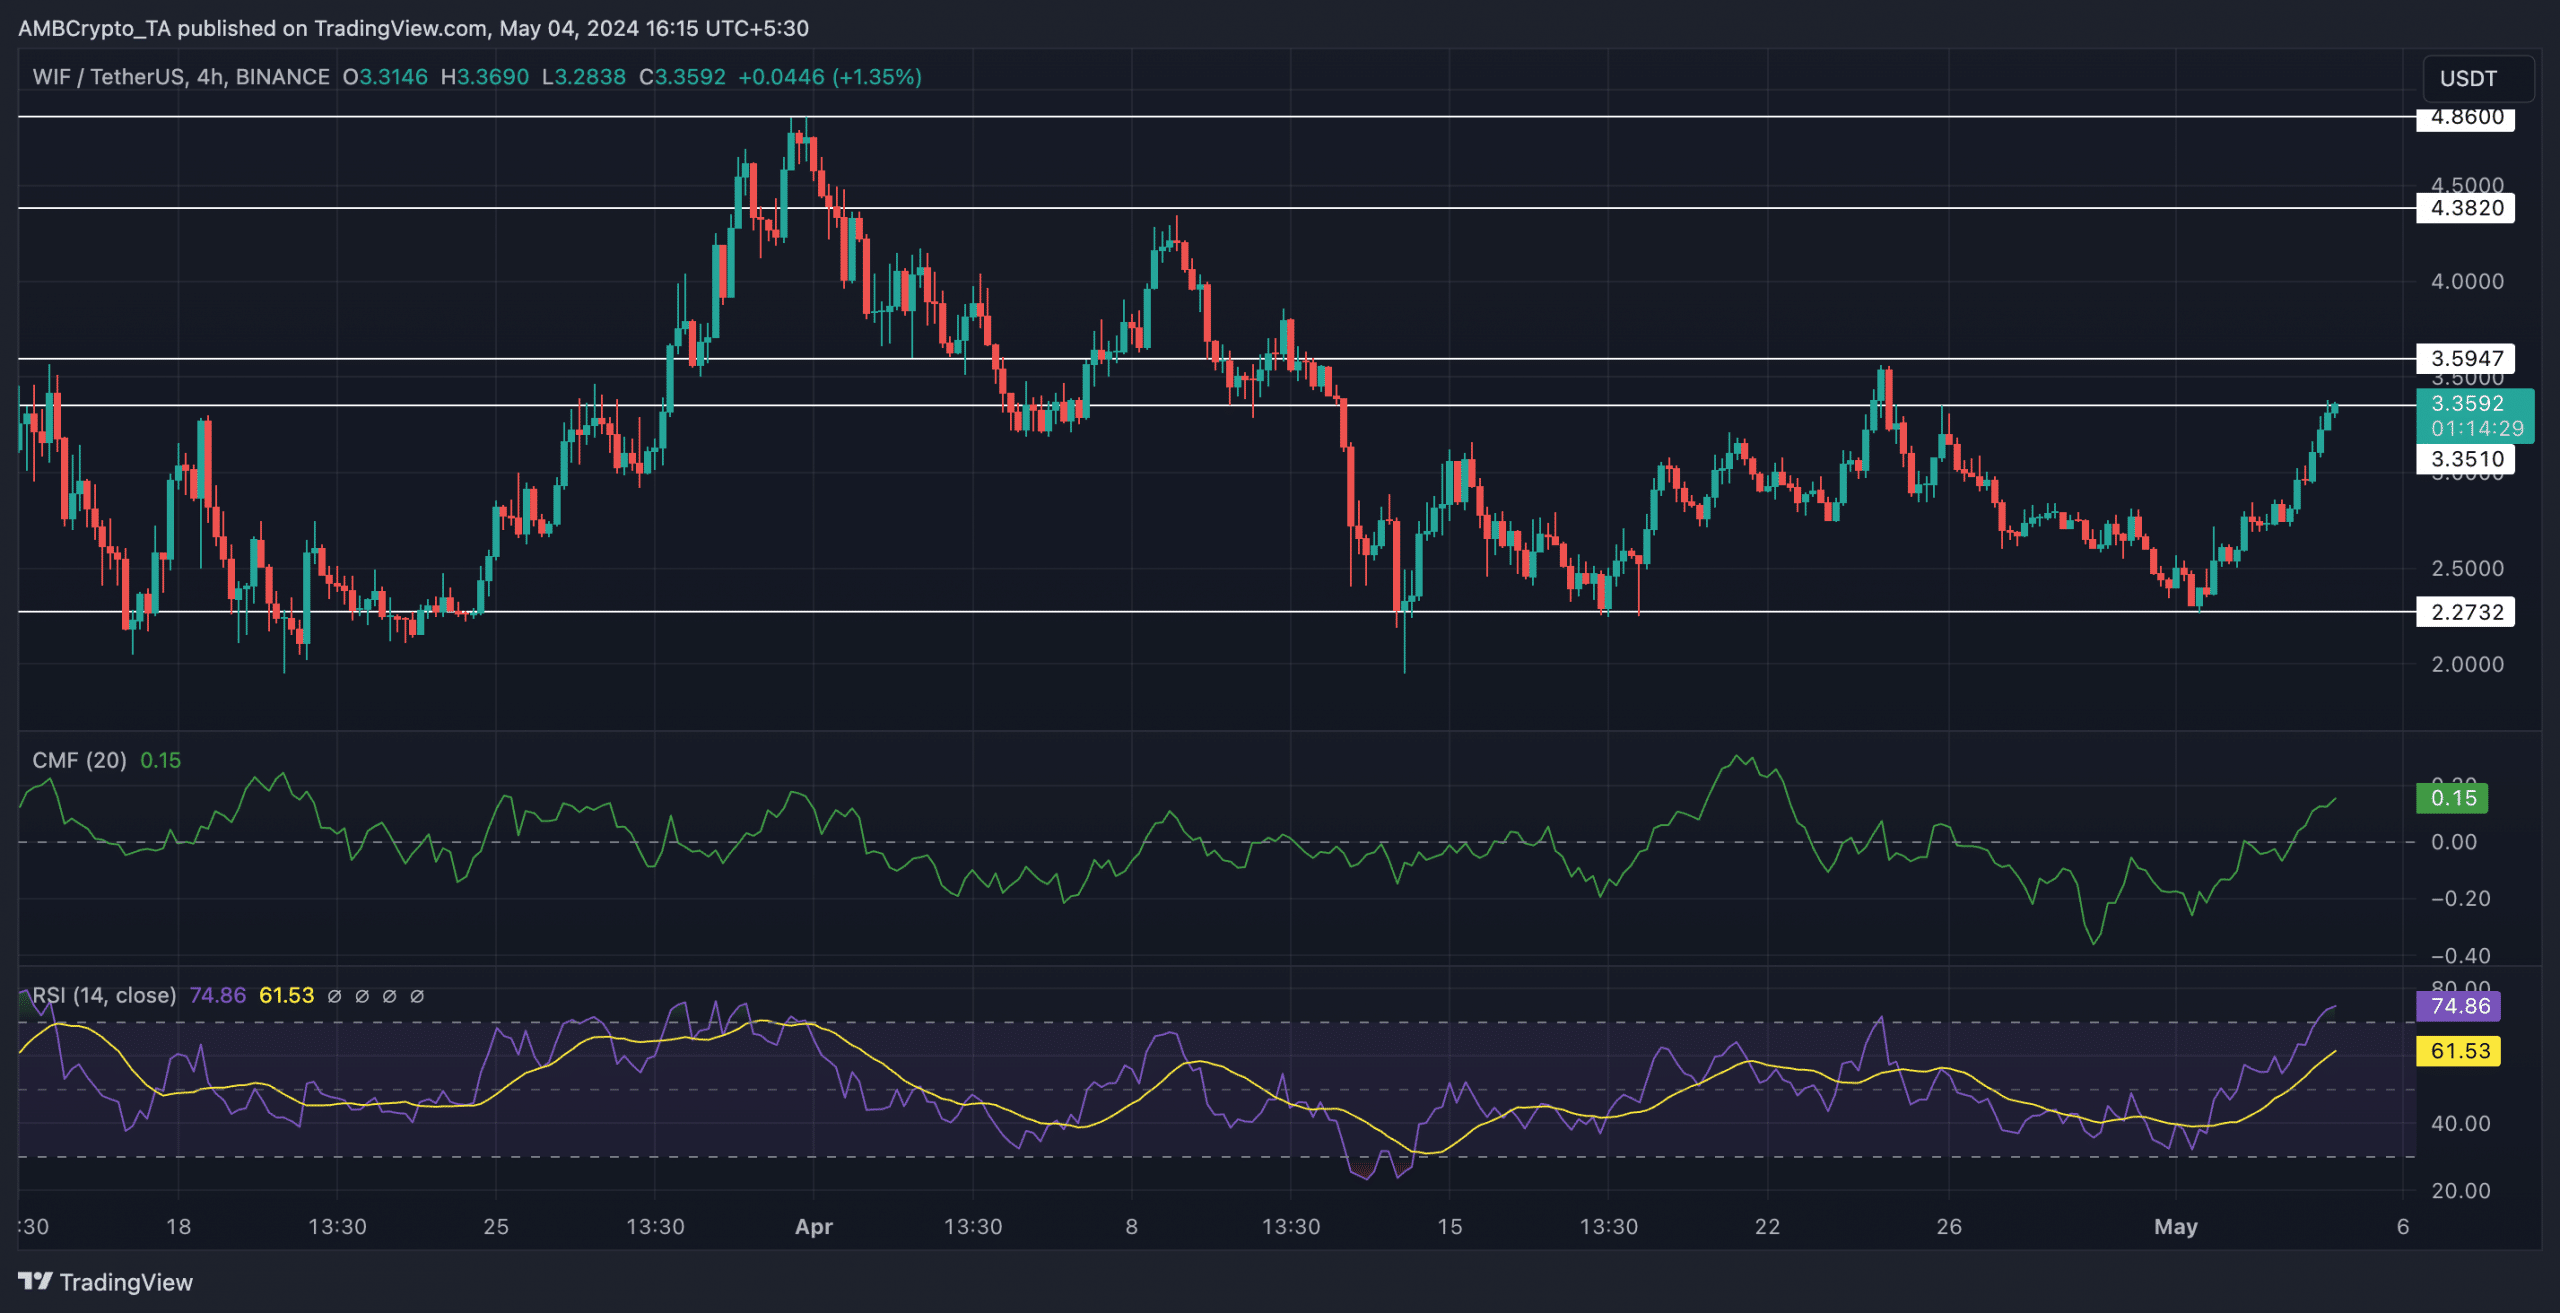Click the May date on time axis
The width and height of the screenshot is (2560, 1313).
2175,1227
